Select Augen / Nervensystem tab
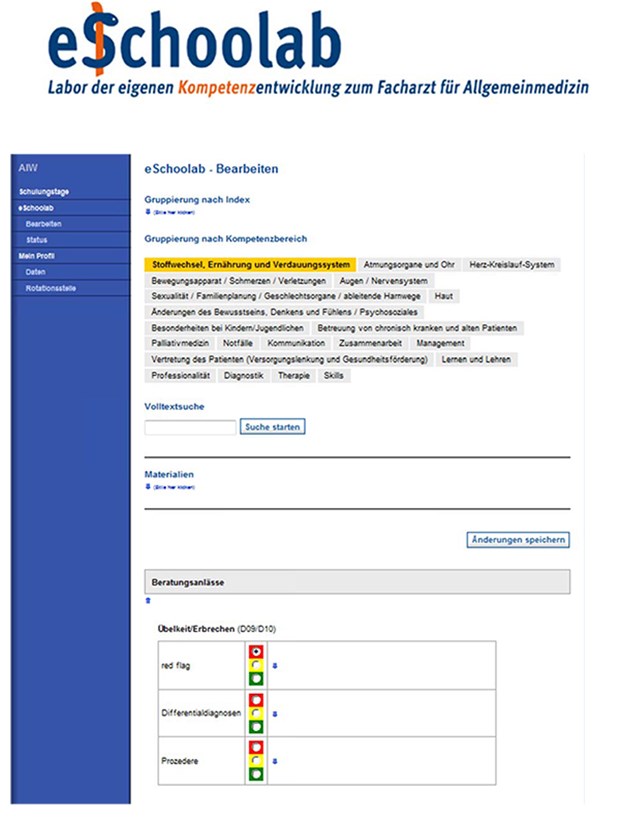 [383, 281]
